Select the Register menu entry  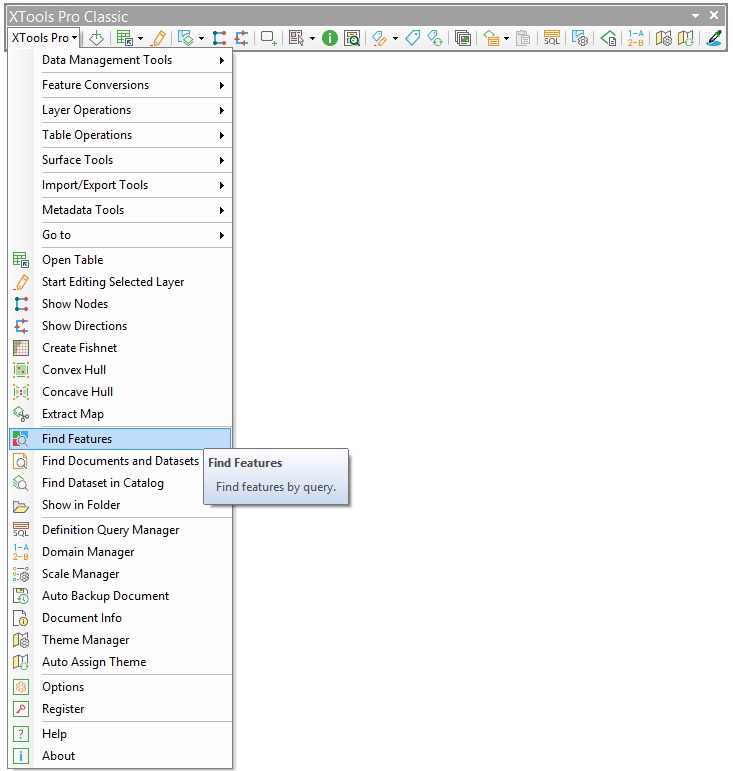tap(120, 709)
